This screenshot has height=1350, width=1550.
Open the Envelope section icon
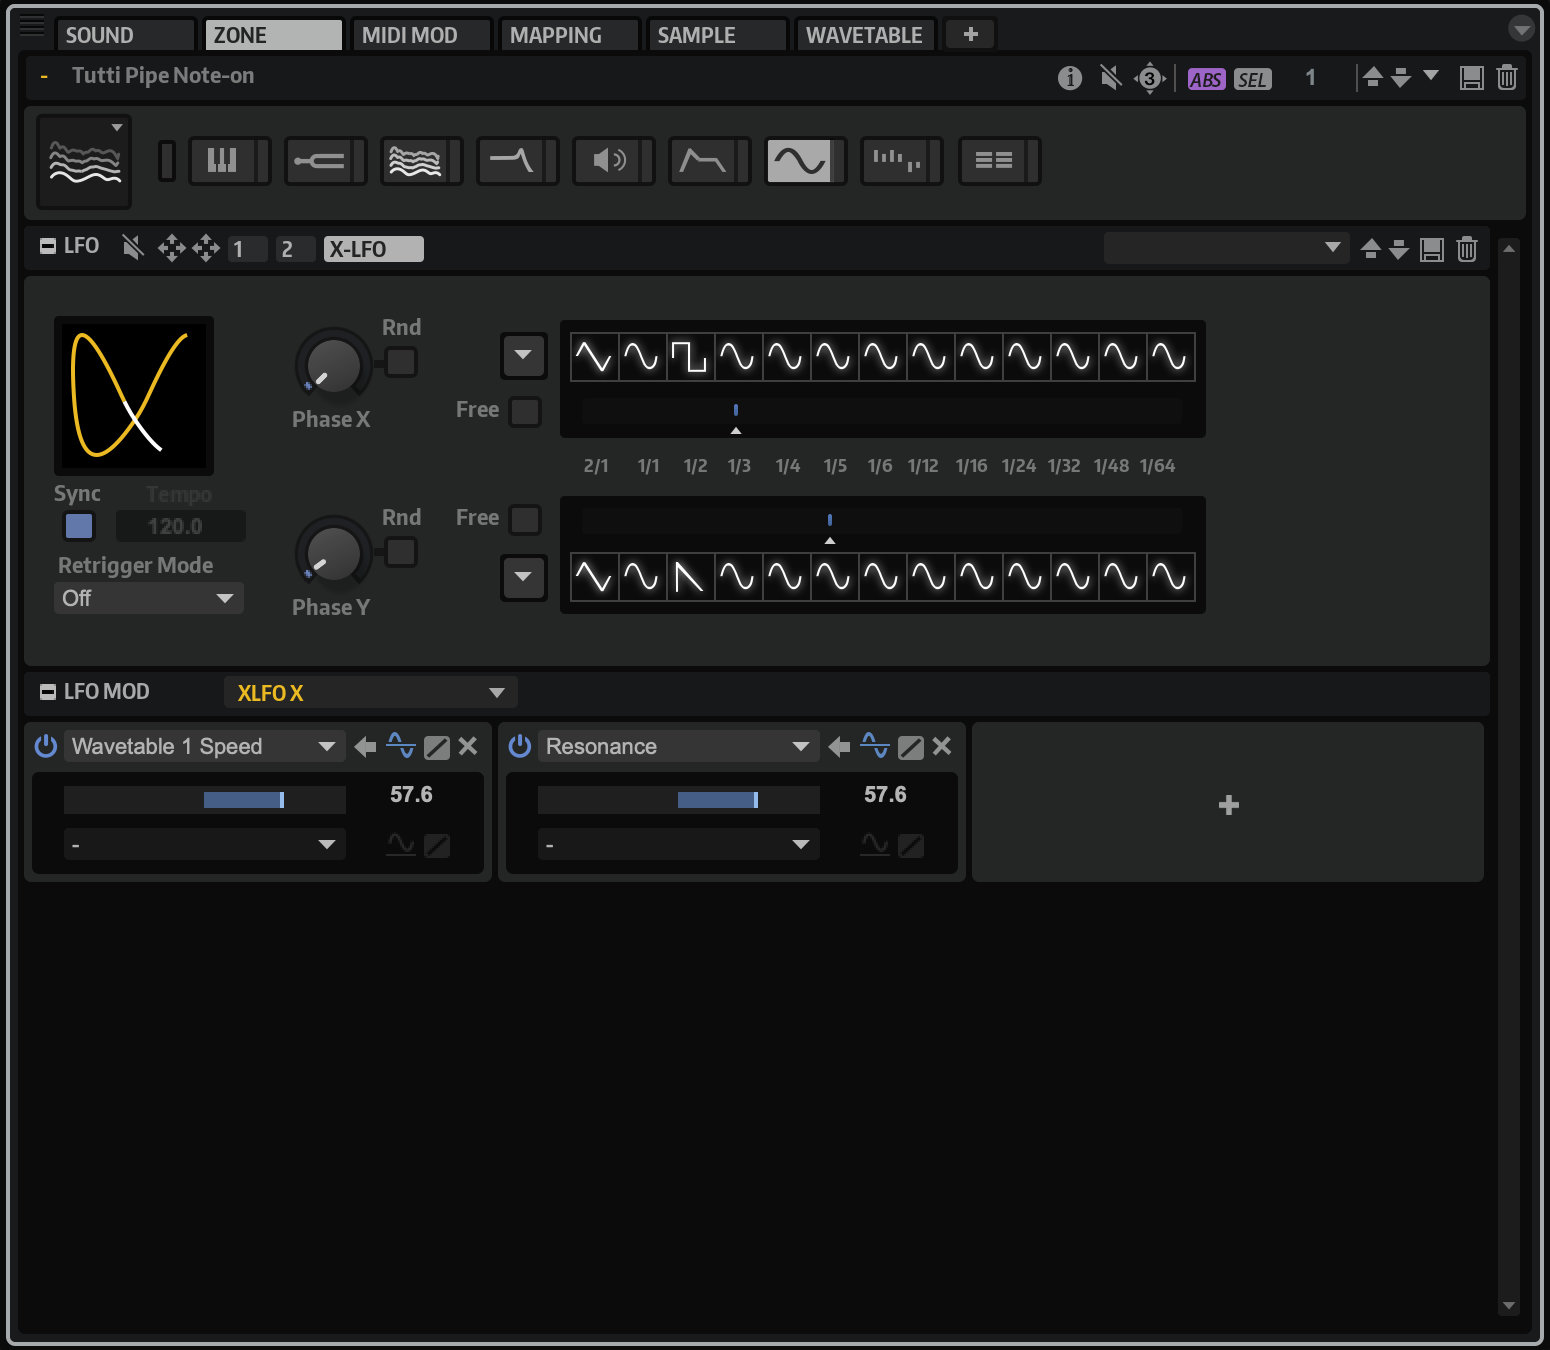click(703, 161)
